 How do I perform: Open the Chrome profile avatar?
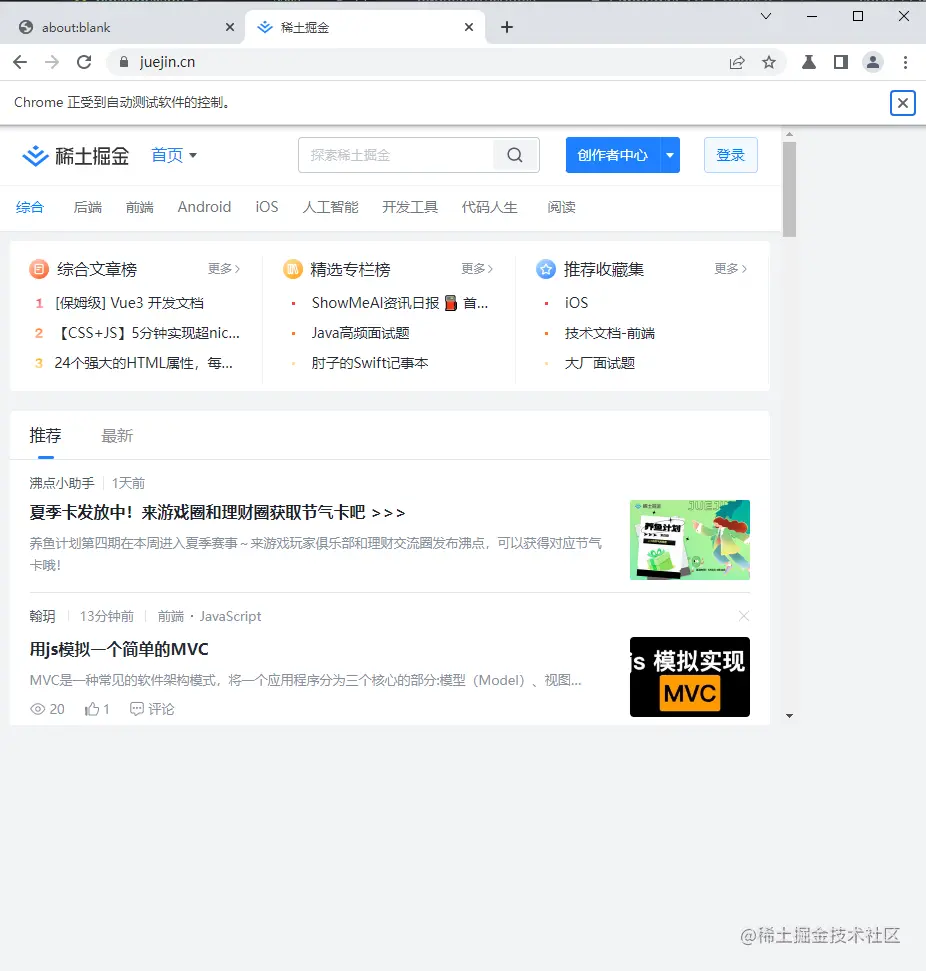pos(873,62)
